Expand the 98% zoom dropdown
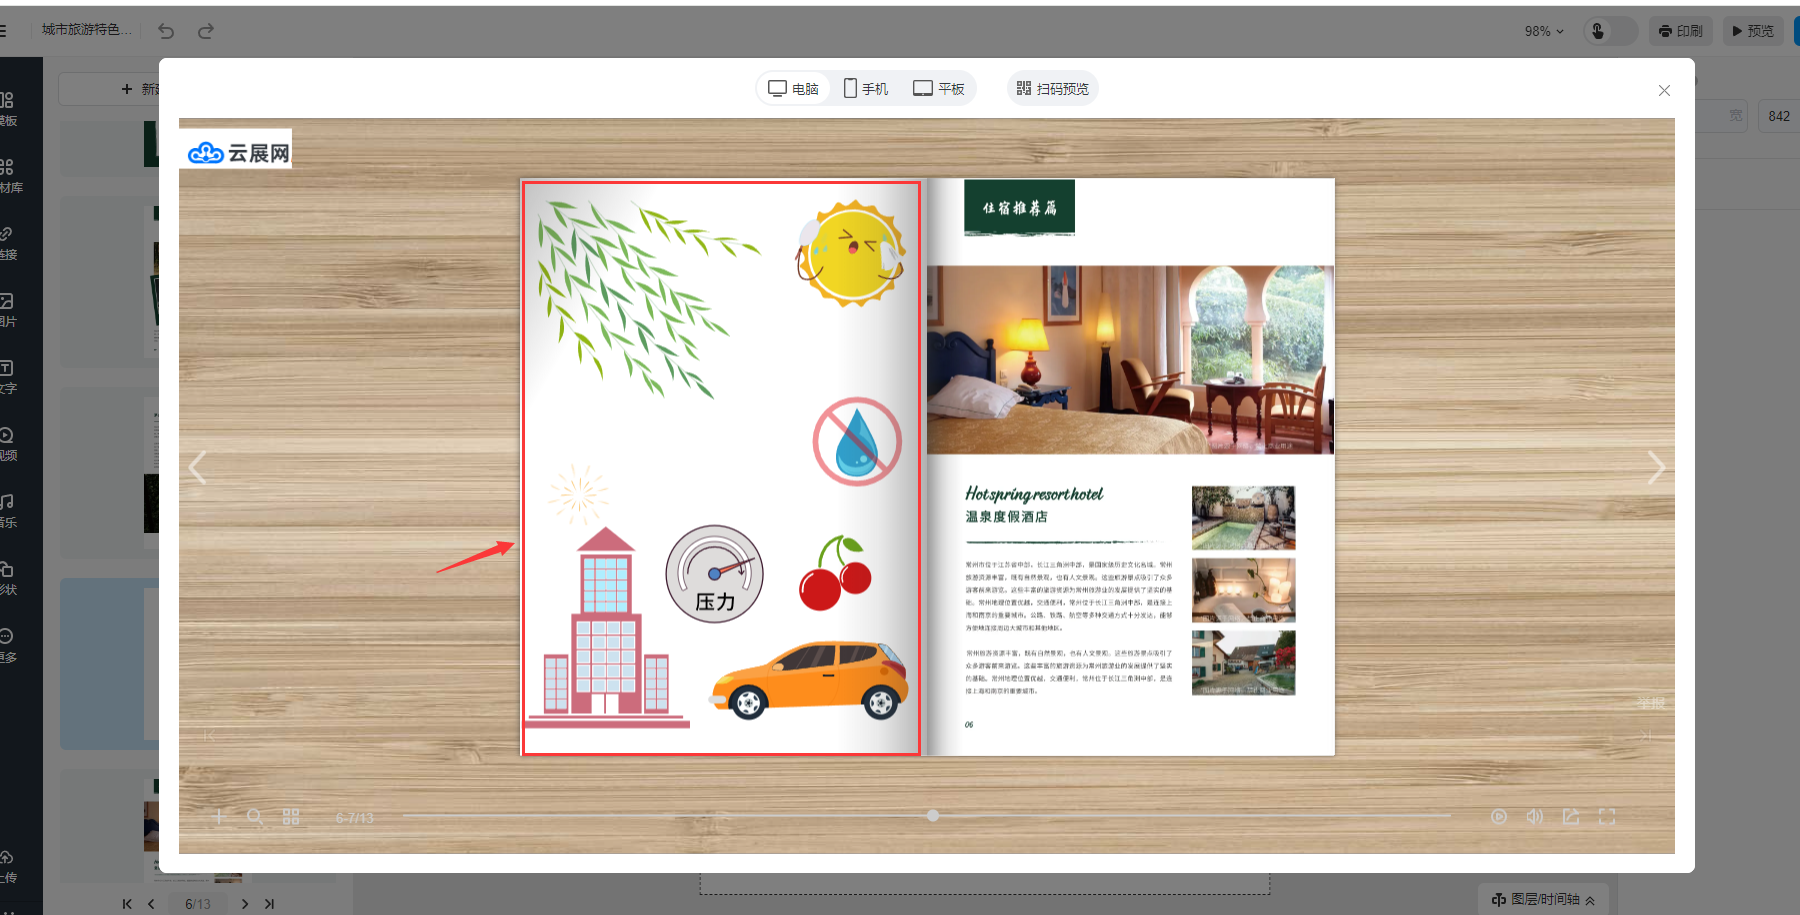The height and width of the screenshot is (915, 1800). tap(1543, 31)
